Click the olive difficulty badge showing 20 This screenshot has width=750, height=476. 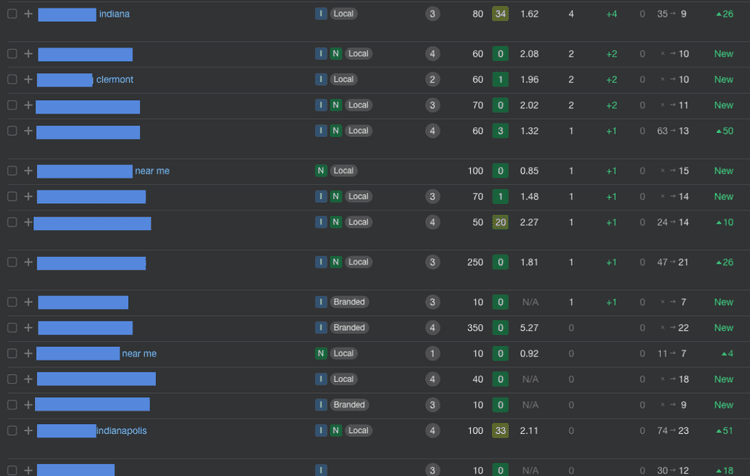click(x=500, y=222)
